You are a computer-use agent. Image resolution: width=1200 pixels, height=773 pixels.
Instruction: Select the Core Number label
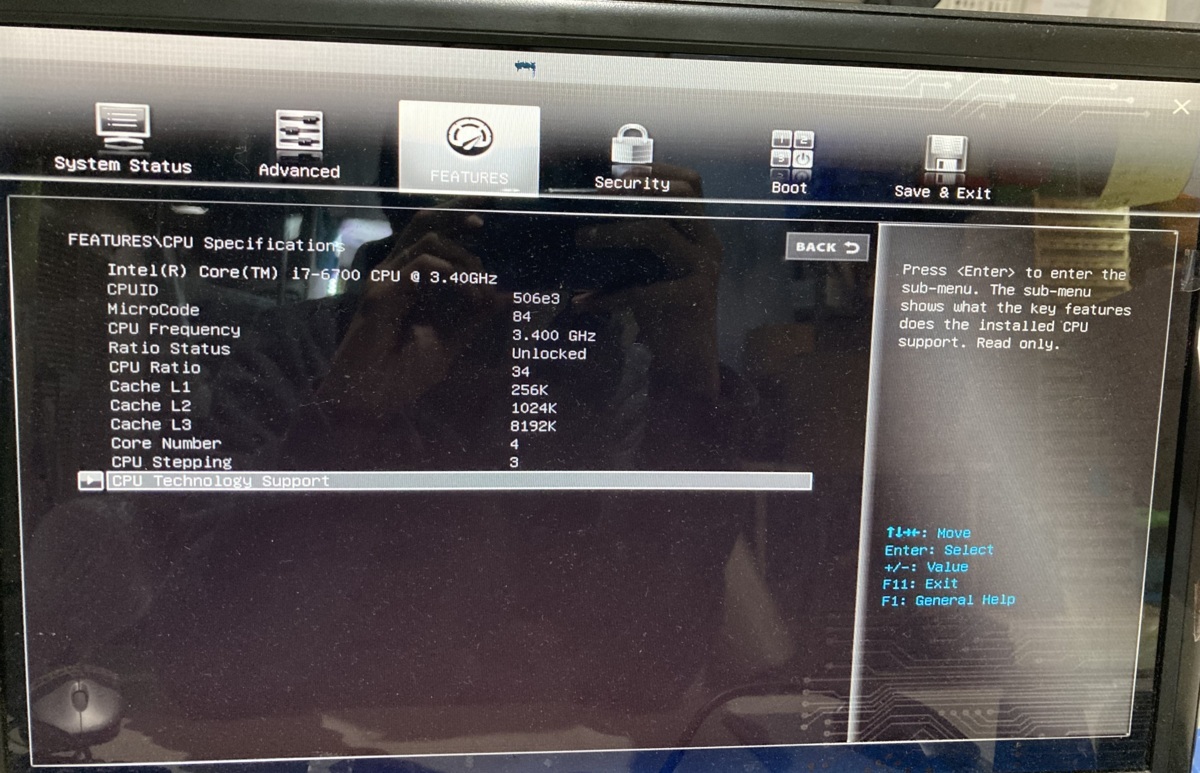tap(166, 443)
